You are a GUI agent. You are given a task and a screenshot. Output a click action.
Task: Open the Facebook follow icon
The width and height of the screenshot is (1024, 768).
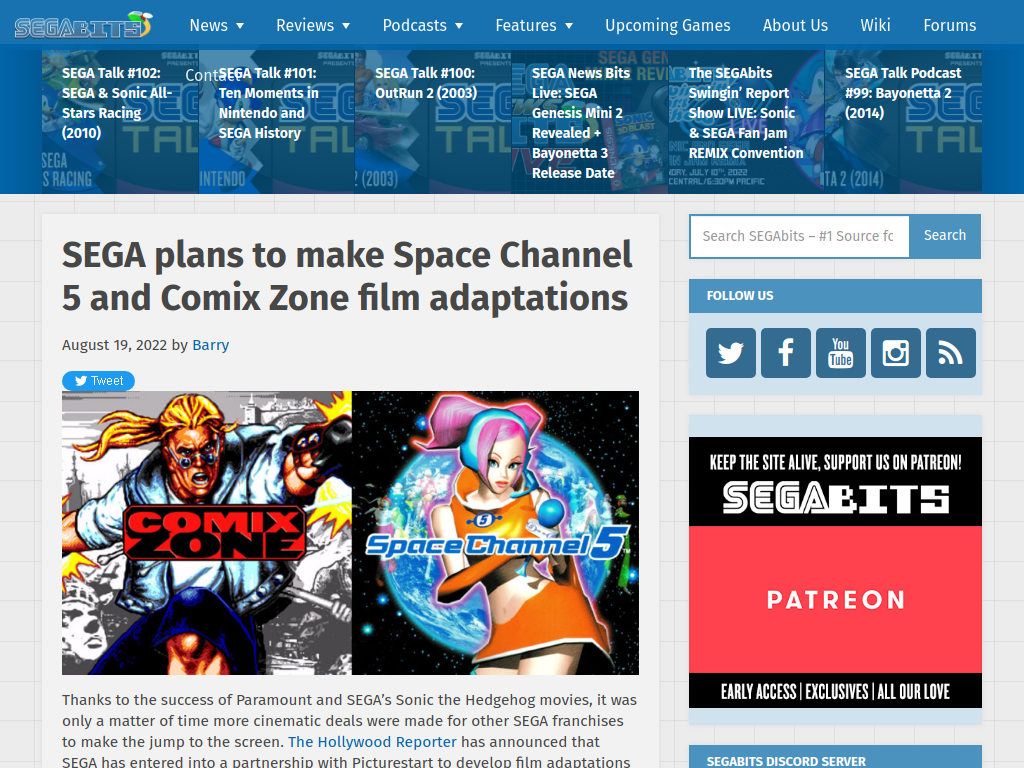pos(786,353)
